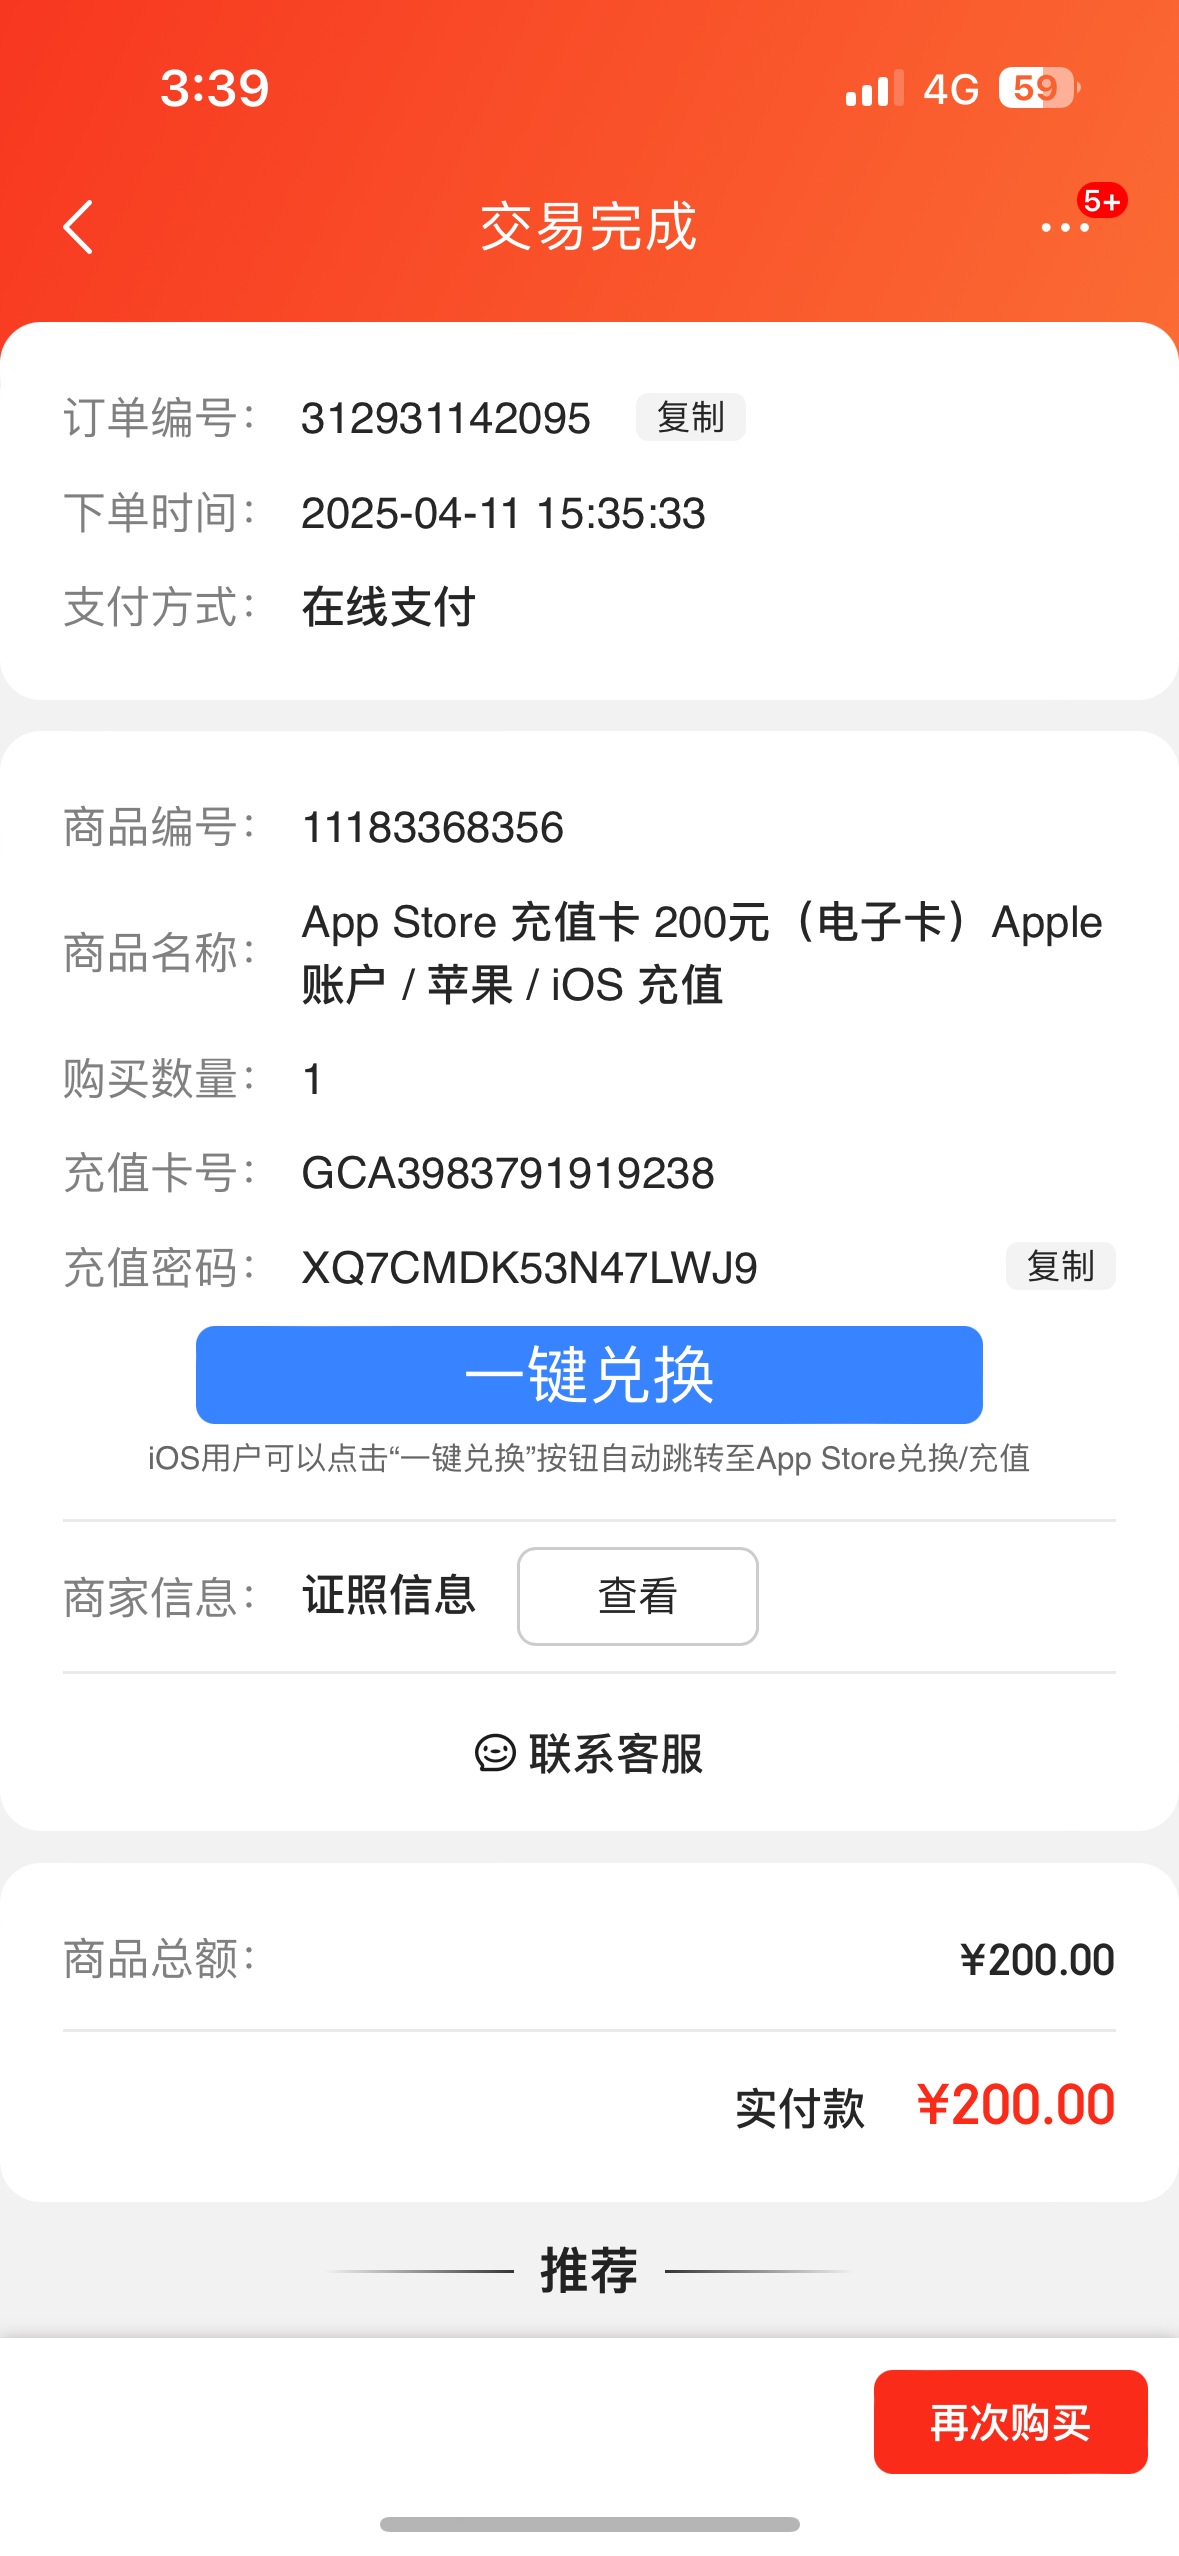Tap the product ID 11183368356
The width and height of the screenshot is (1179, 2556).
tap(433, 828)
